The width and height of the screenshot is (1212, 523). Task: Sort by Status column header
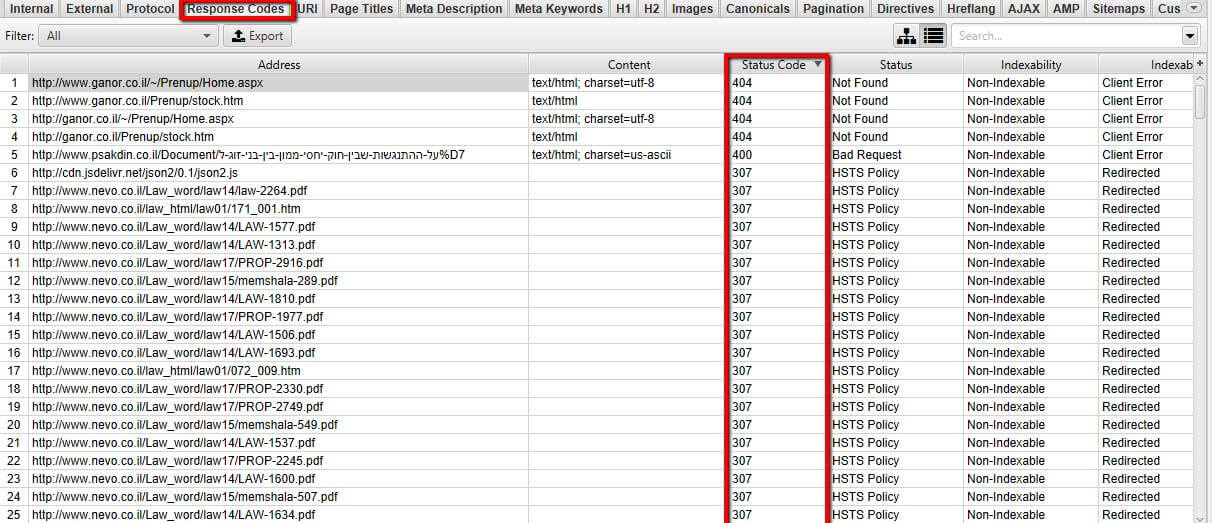[896, 65]
